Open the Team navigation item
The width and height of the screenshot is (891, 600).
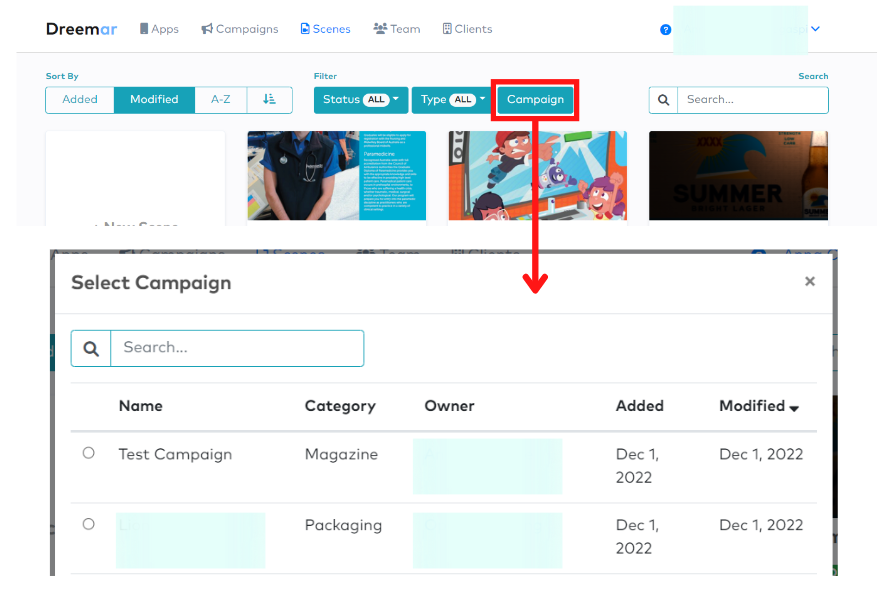397,29
